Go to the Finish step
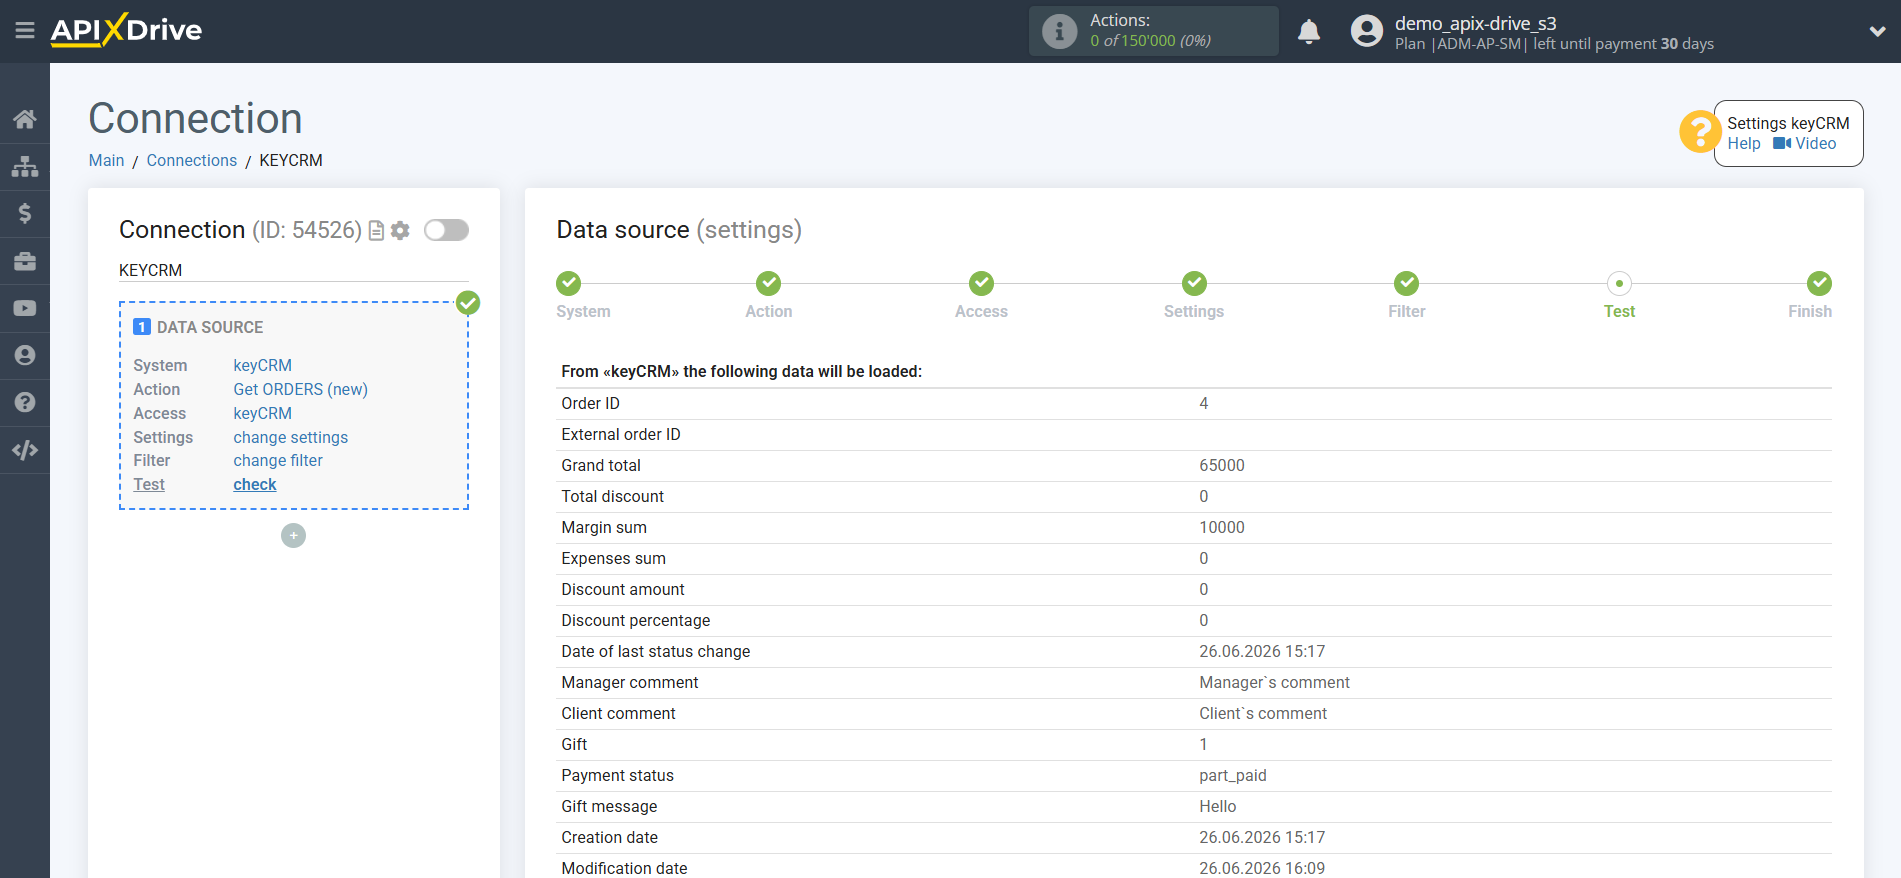 1819,283
